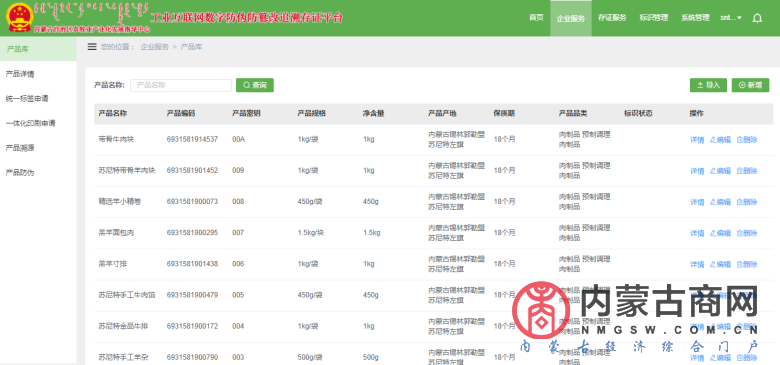
Task: Click the 500g/袋 specification cell
Action: pyautogui.click(x=310, y=358)
